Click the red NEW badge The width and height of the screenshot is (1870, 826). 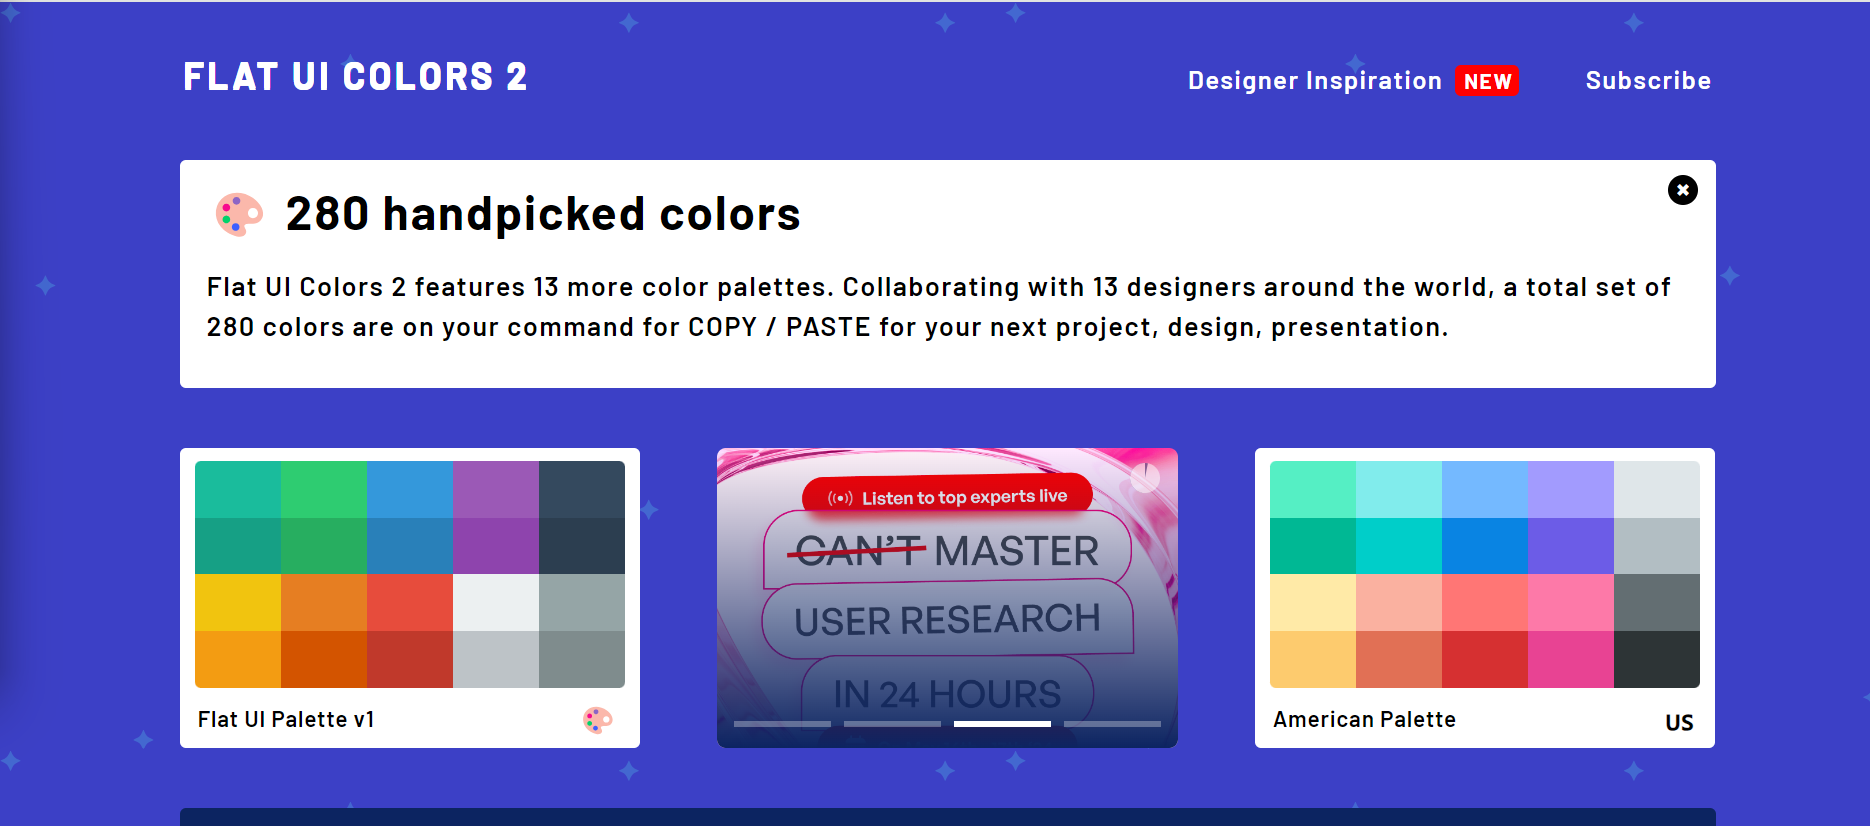(1487, 81)
